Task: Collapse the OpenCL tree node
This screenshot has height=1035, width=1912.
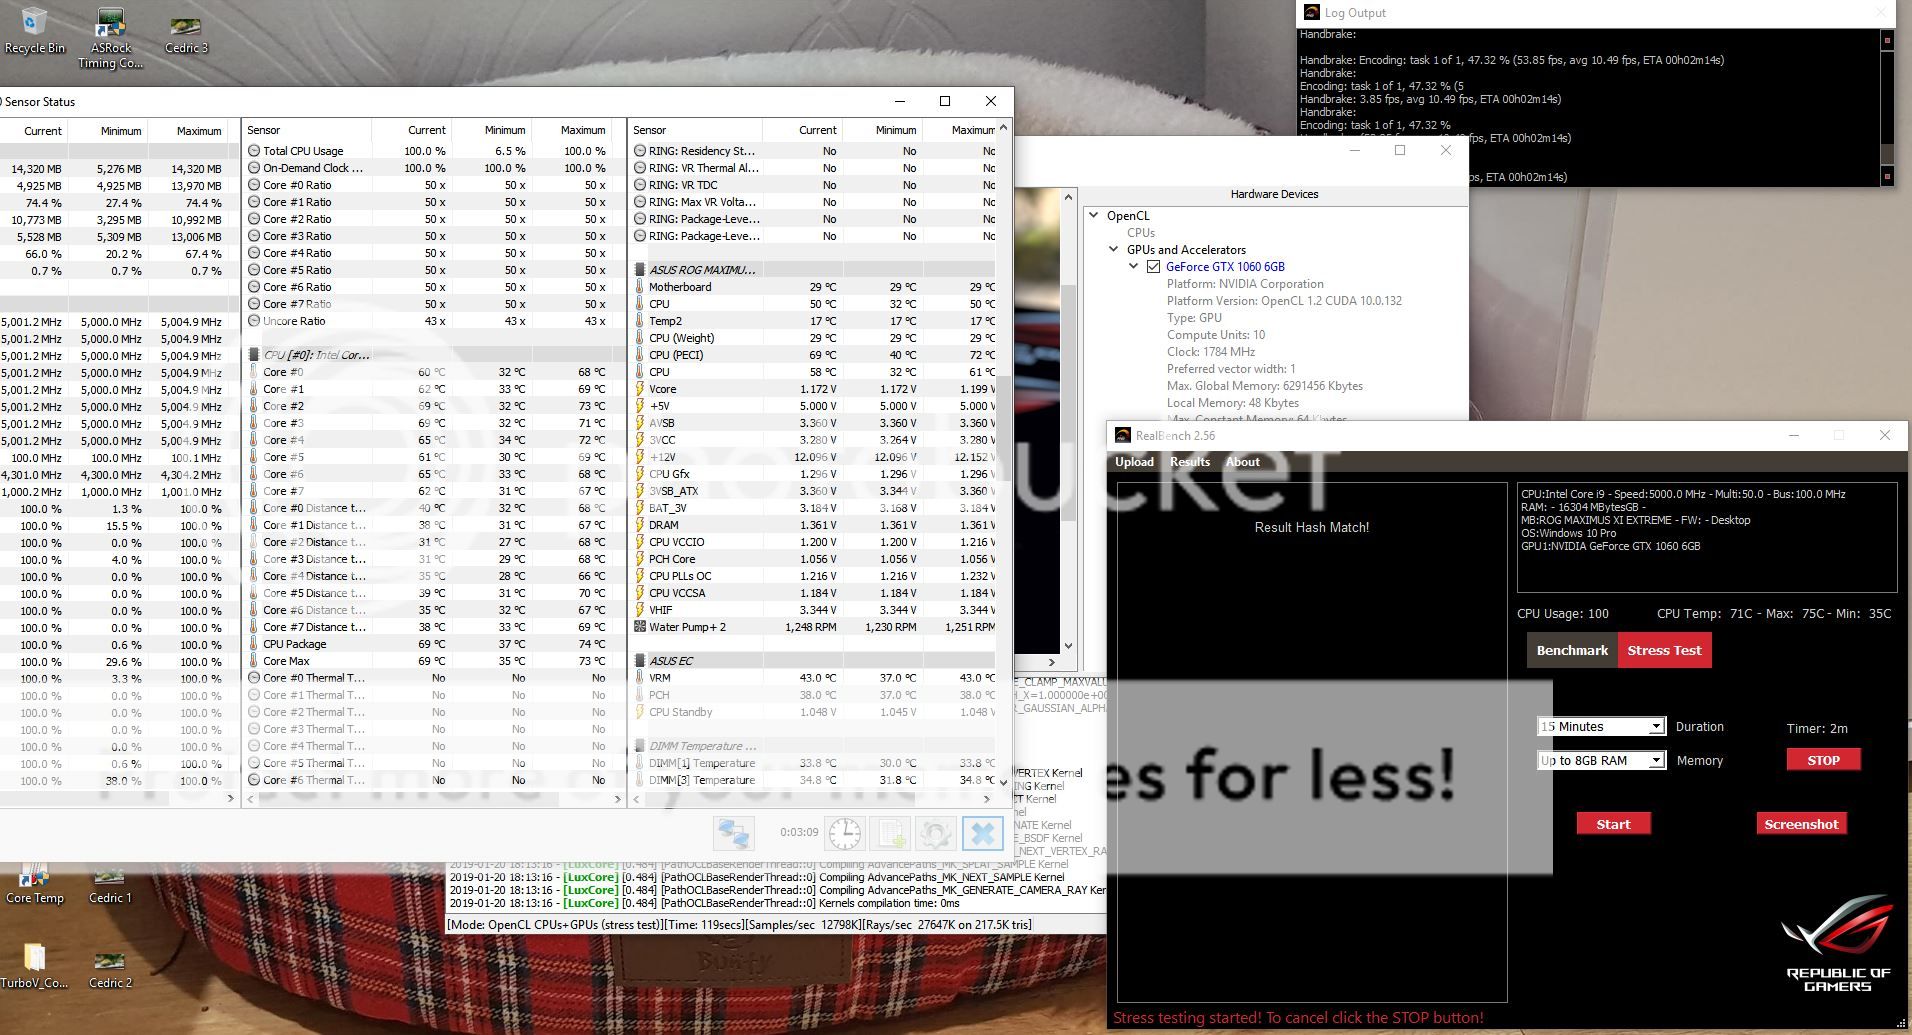Action: pos(1096,216)
